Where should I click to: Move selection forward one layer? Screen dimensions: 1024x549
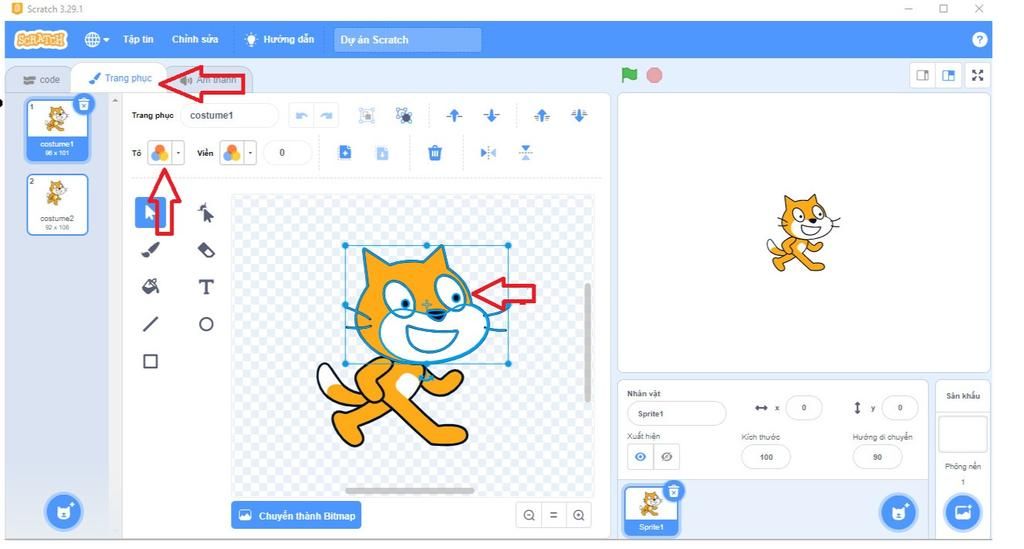coord(454,116)
